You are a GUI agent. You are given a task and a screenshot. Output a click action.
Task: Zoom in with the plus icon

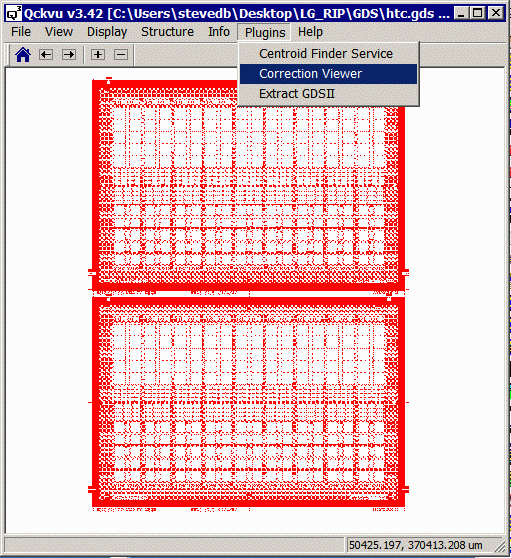tap(98, 55)
